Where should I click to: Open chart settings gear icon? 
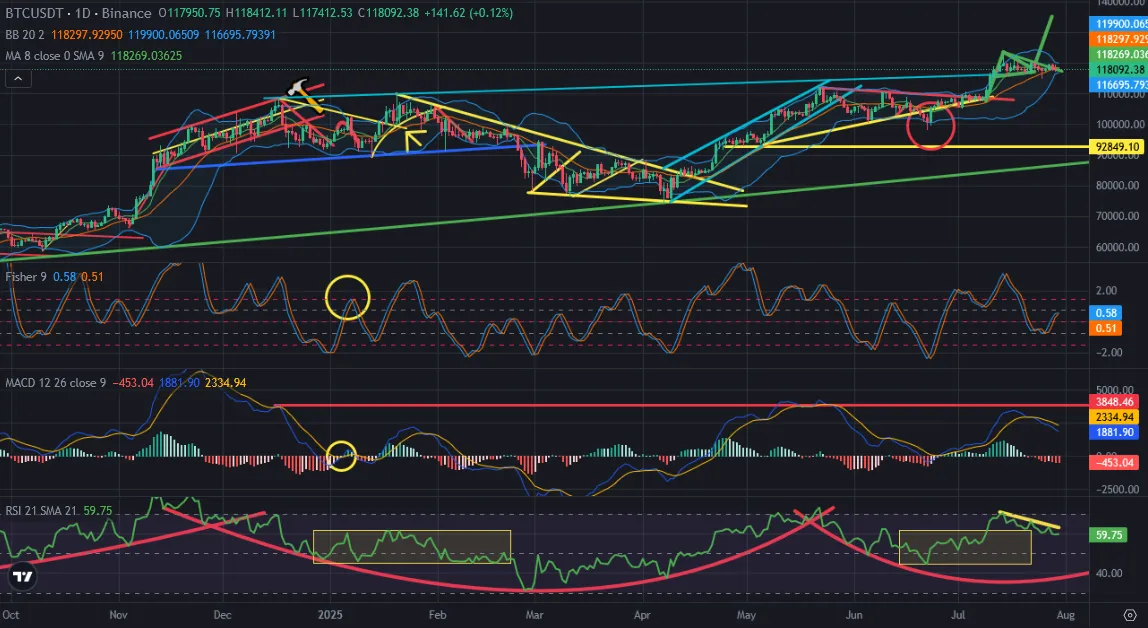(x=1130, y=615)
